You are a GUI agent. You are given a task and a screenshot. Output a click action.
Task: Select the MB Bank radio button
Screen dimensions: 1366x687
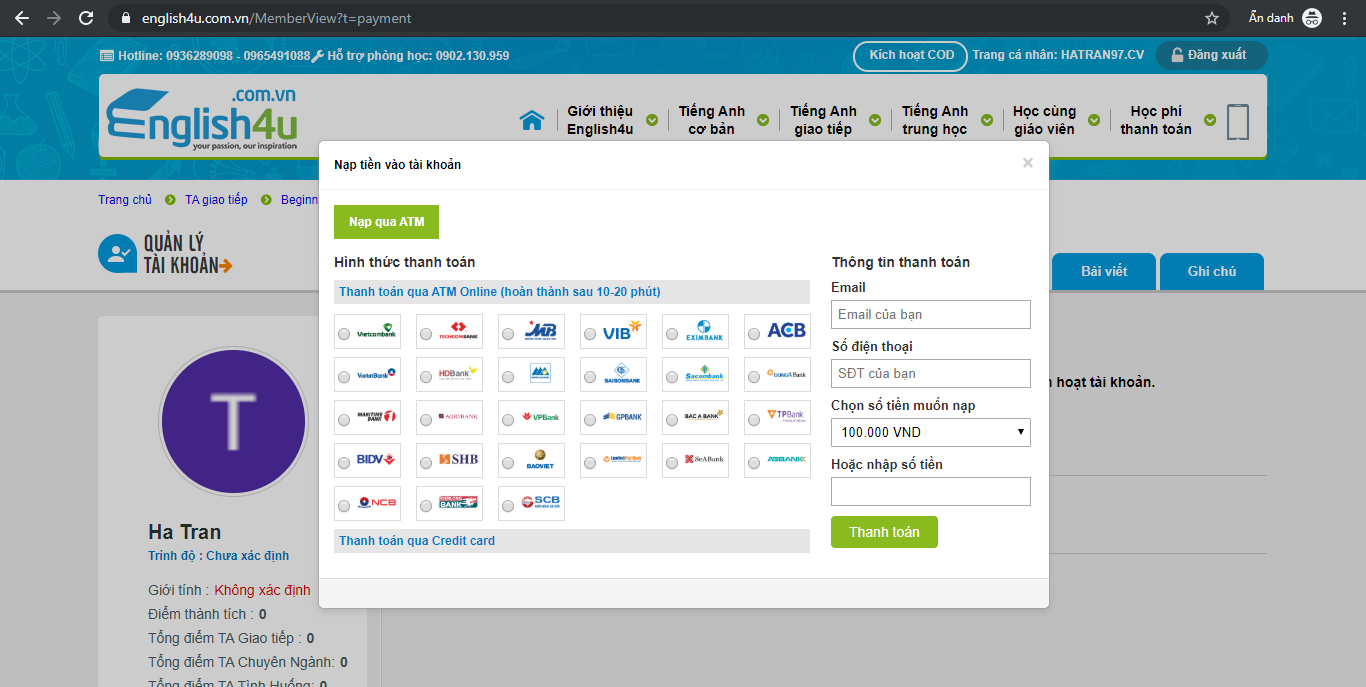[x=508, y=334]
